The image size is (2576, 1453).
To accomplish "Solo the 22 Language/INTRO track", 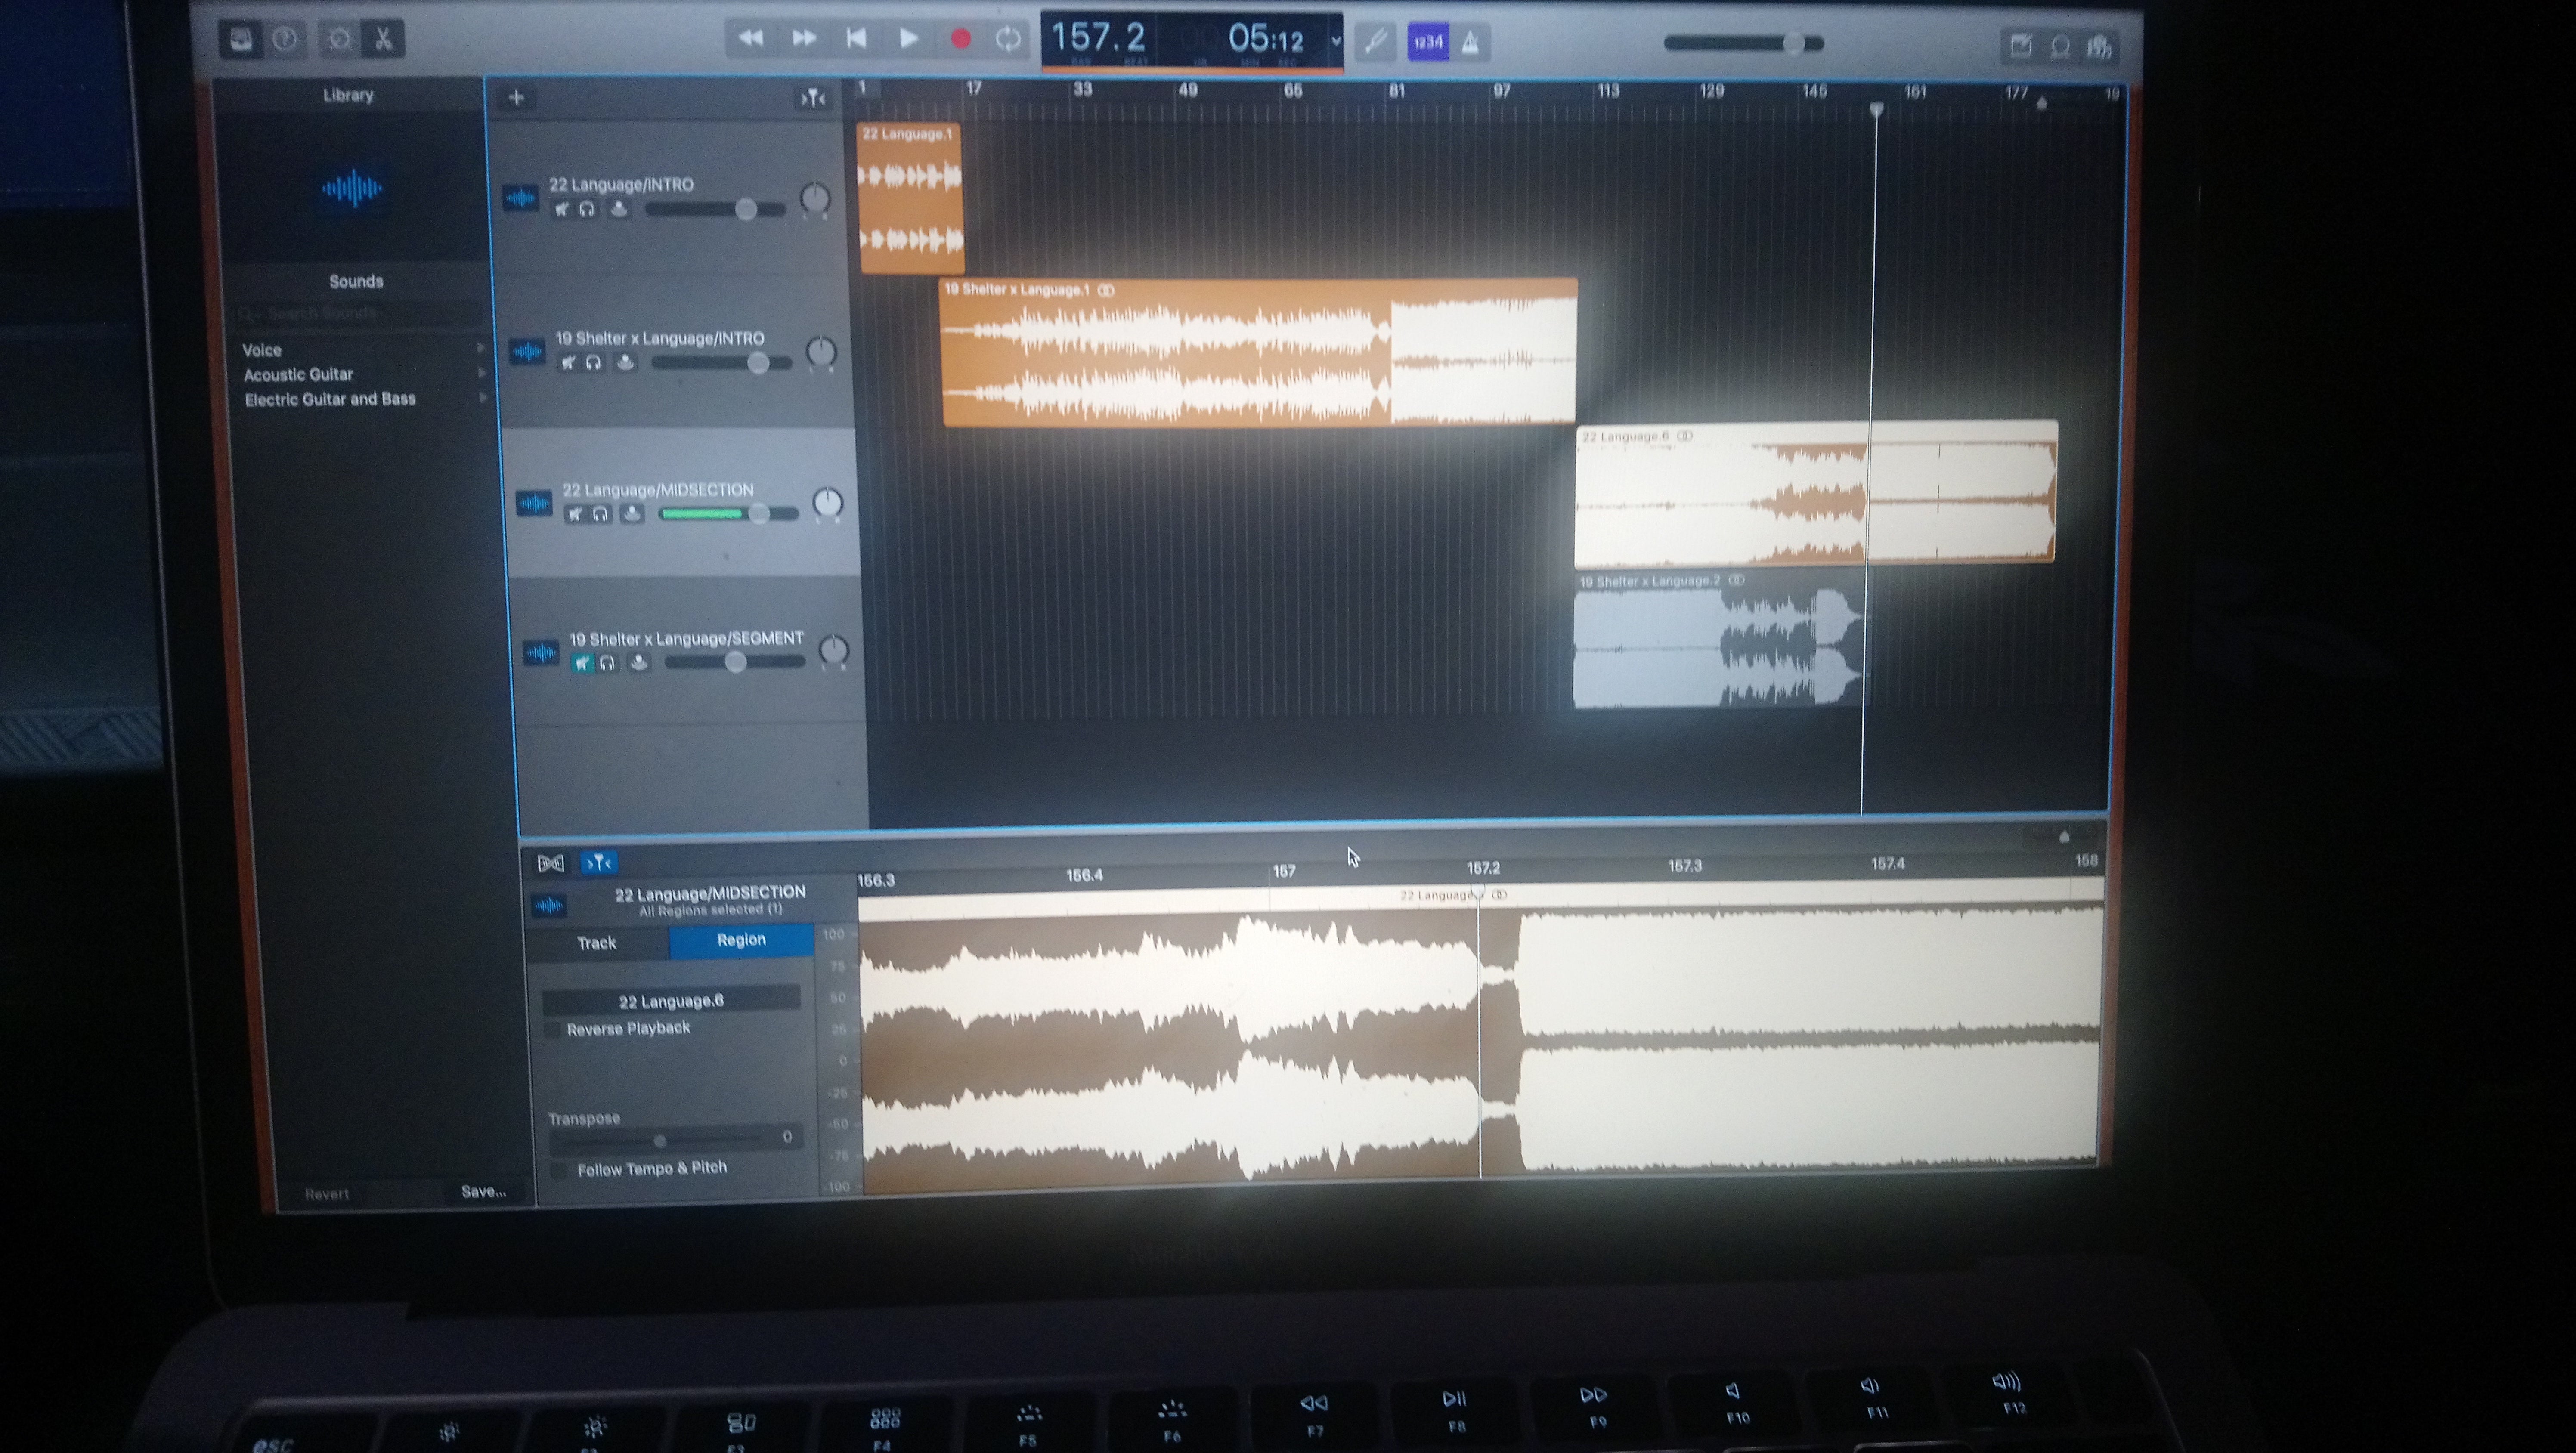I will click(x=588, y=209).
